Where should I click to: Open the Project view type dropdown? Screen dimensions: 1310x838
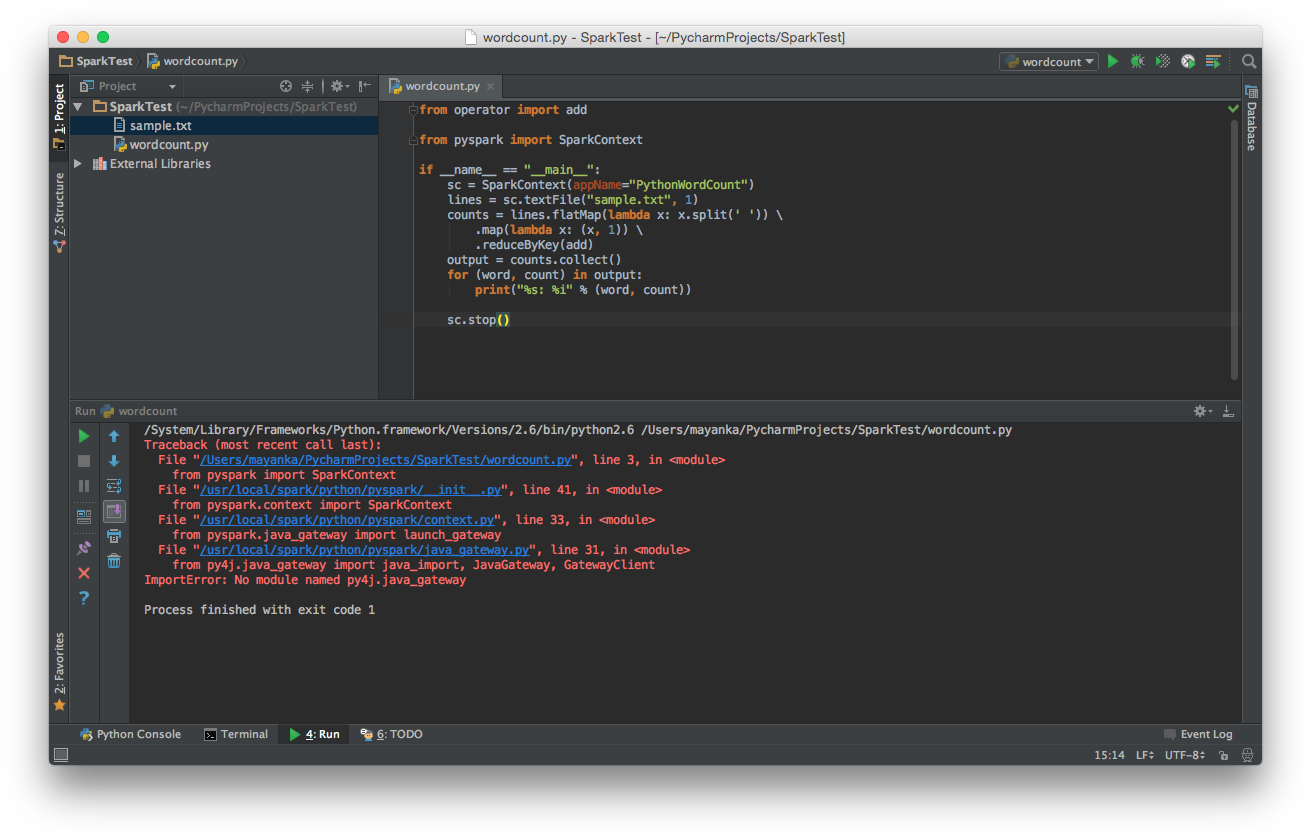[x=129, y=86]
